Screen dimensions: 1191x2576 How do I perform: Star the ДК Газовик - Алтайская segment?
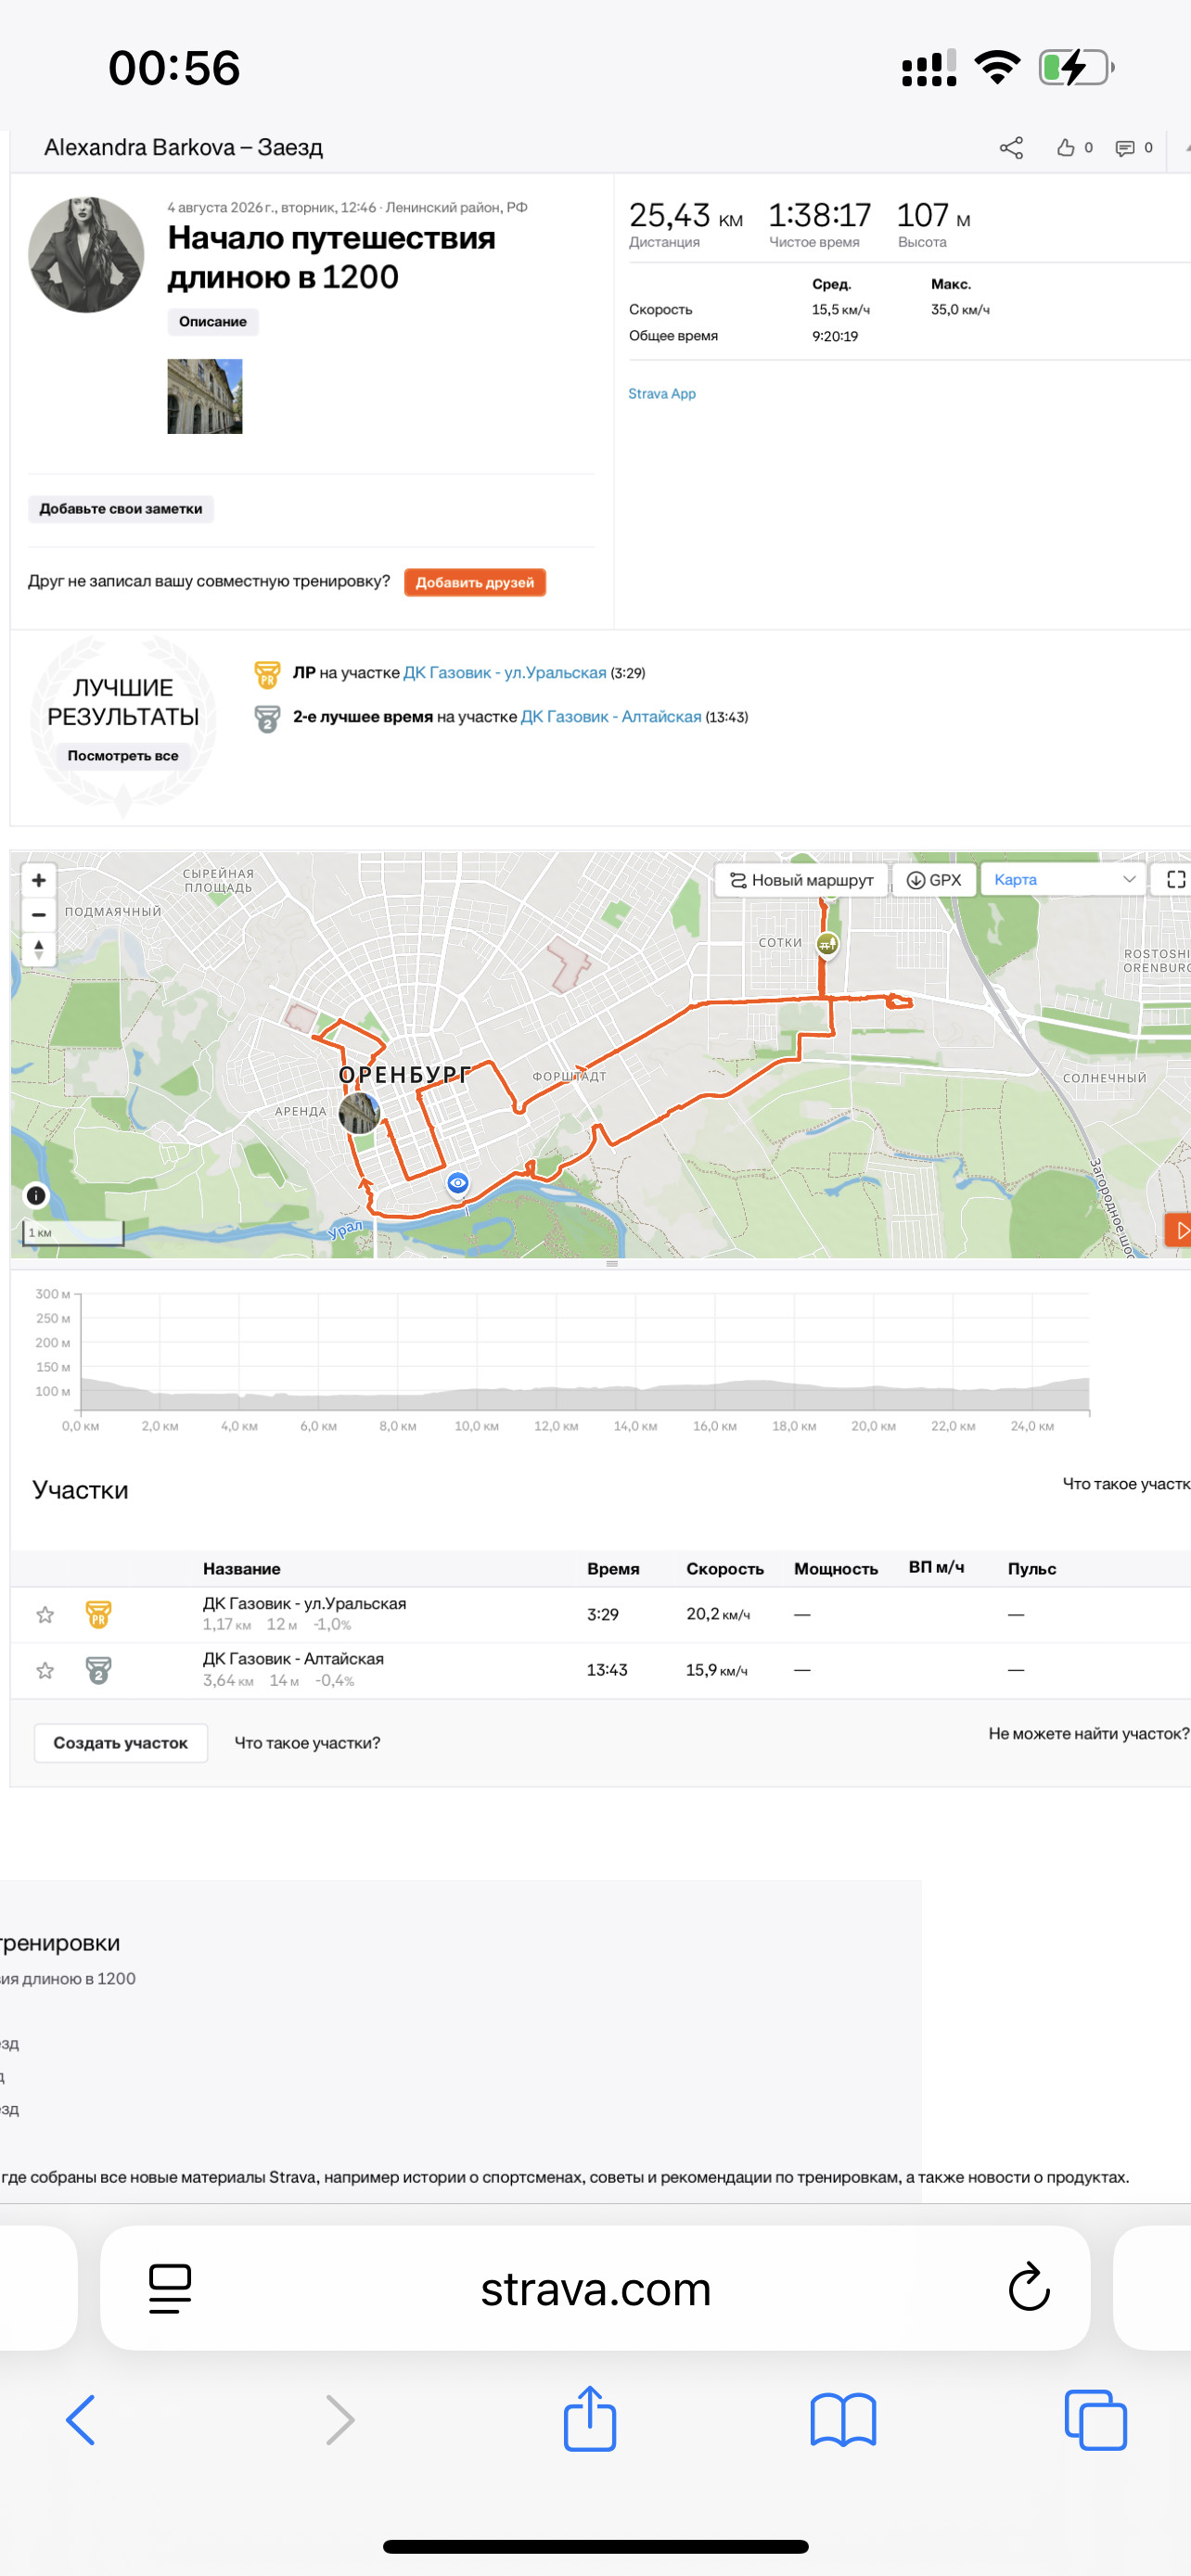45,1670
